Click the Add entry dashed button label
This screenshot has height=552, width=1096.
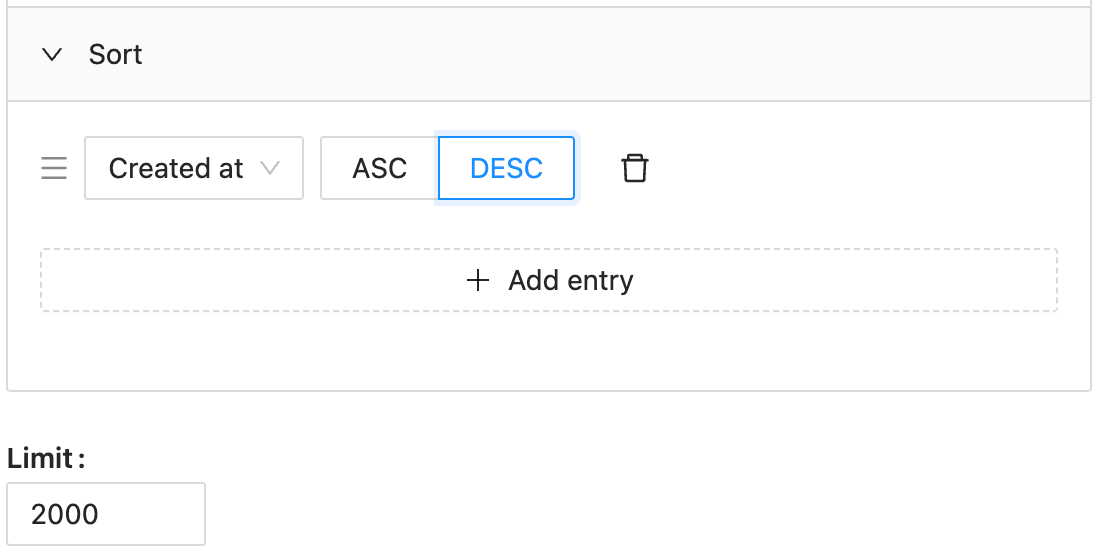[x=570, y=280]
